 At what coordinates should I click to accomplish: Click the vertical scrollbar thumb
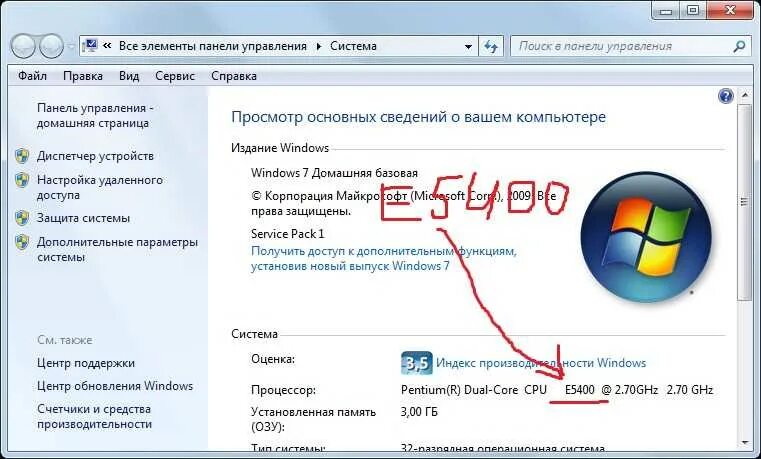click(x=744, y=202)
